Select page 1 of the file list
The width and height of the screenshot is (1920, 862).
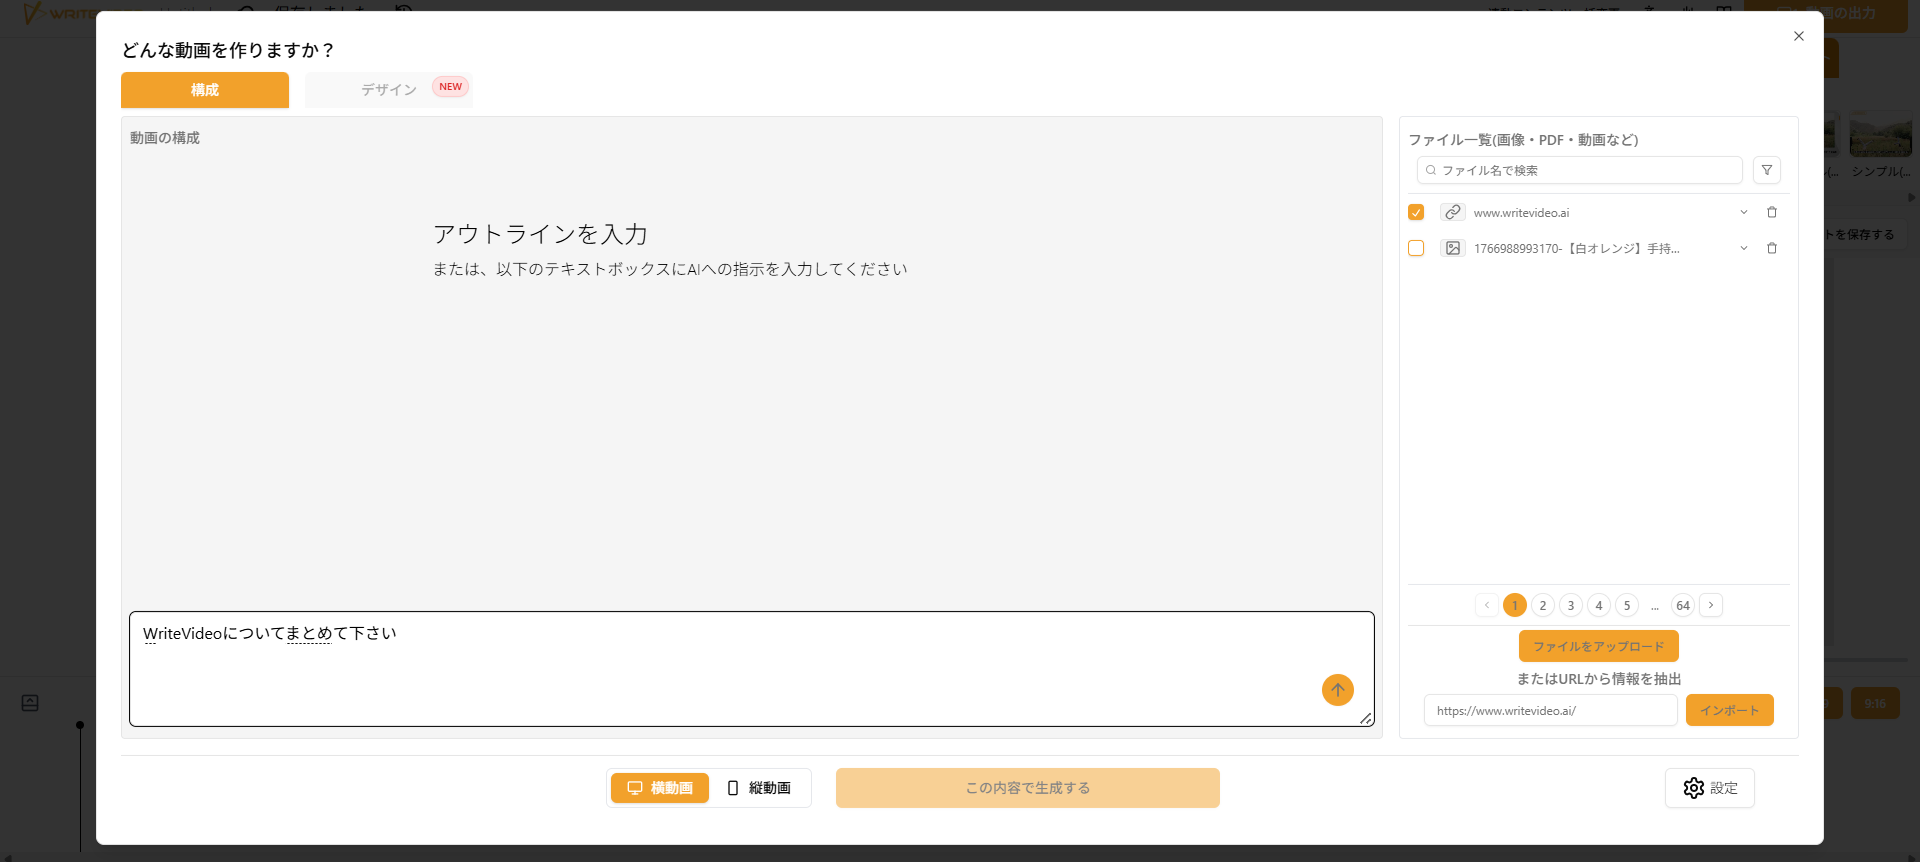pyautogui.click(x=1515, y=605)
